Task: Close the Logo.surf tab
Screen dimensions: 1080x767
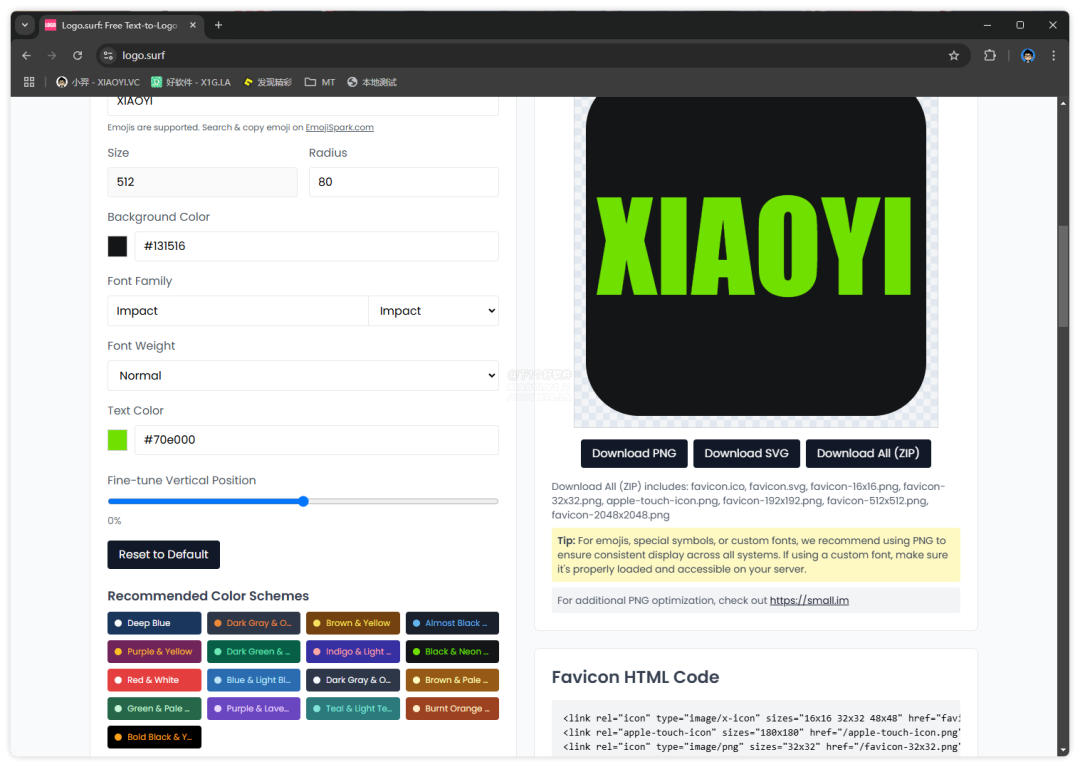Action: pyautogui.click(x=193, y=25)
